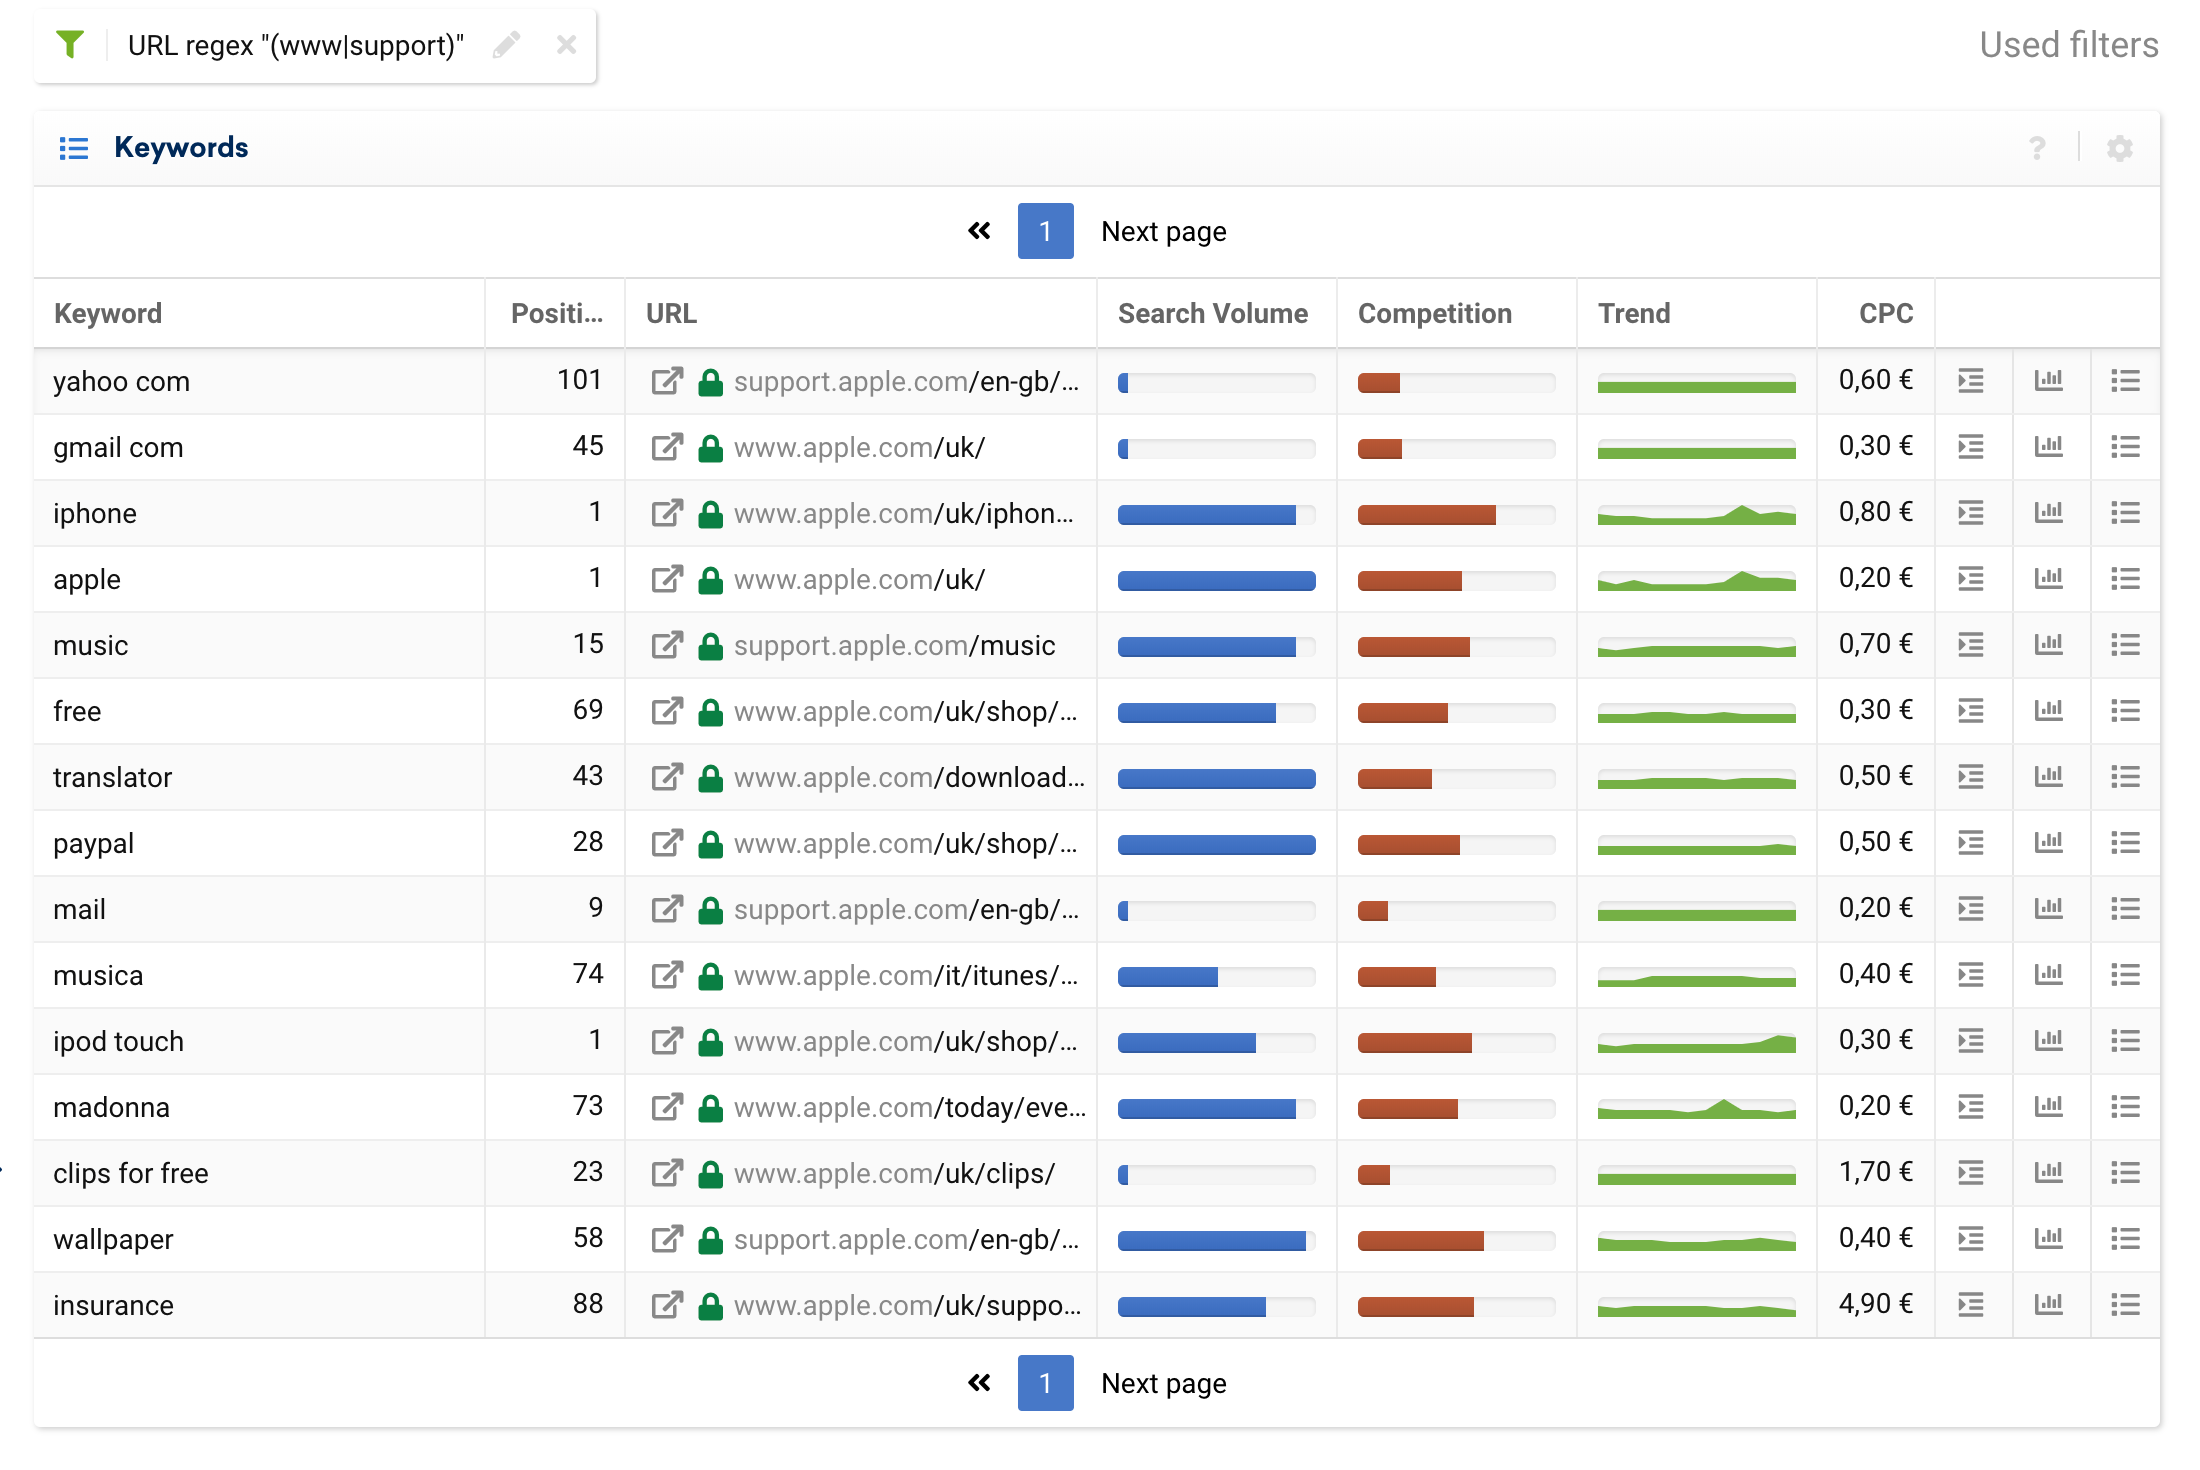
Task: Click the close X on URL regex filter
Action: [563, 44]
